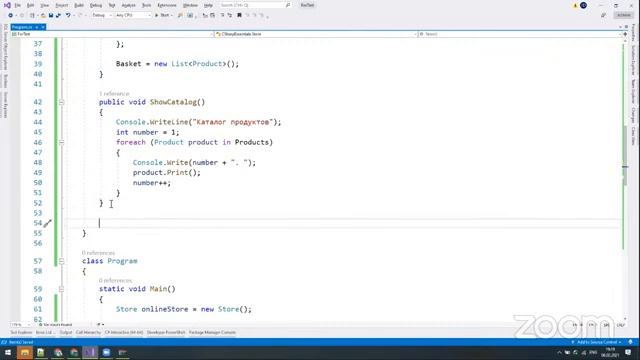
Task: Click the search magnifier icon in title bar
Action: [x=288, y=5]
